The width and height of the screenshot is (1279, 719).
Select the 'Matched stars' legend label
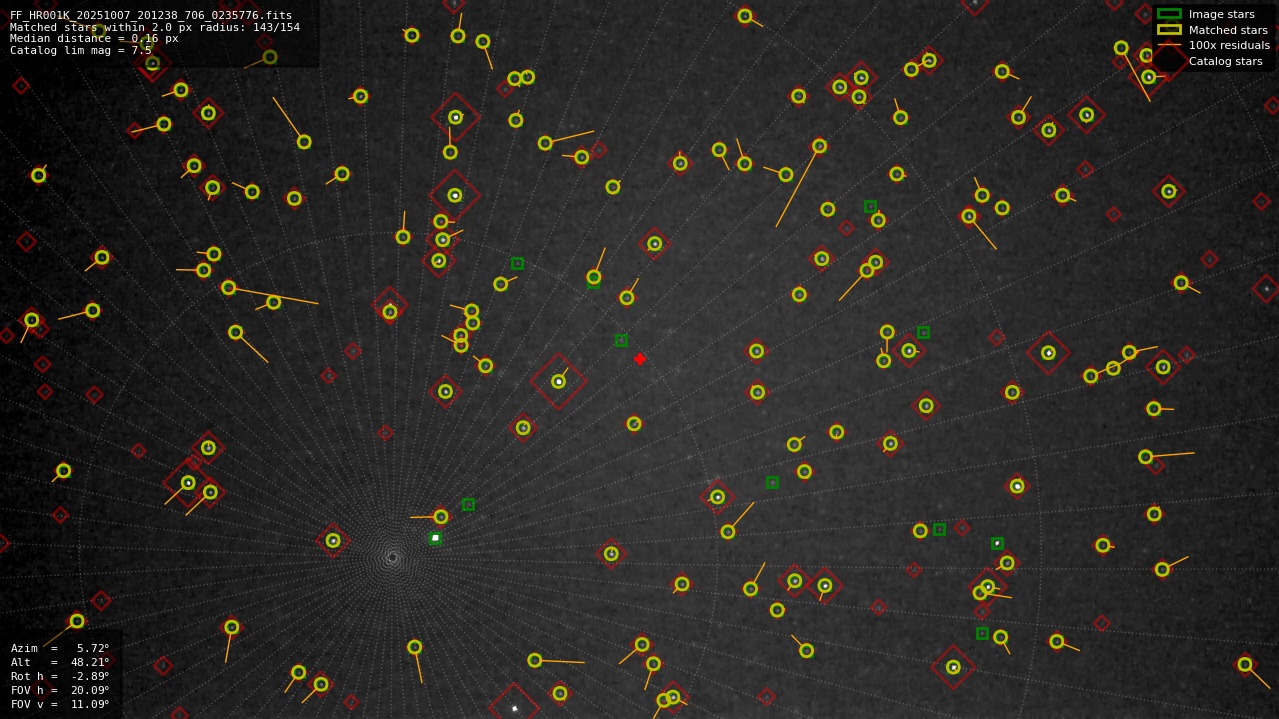(x=1228, y=30)
